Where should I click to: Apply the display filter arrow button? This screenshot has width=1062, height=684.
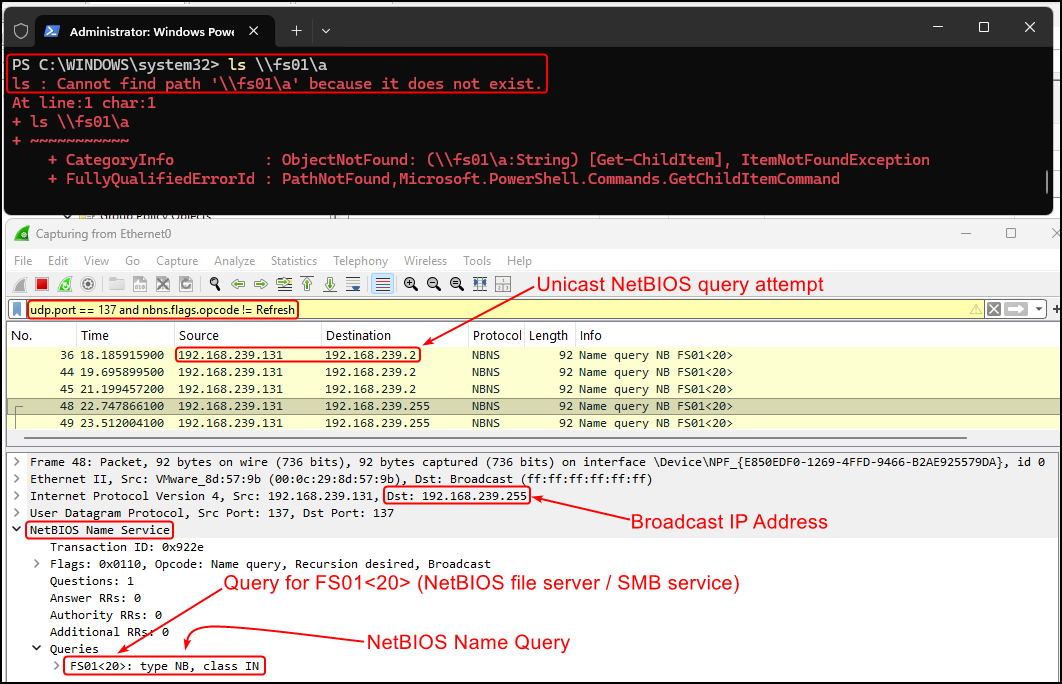pyautogui.click(x=1016, y=309)
